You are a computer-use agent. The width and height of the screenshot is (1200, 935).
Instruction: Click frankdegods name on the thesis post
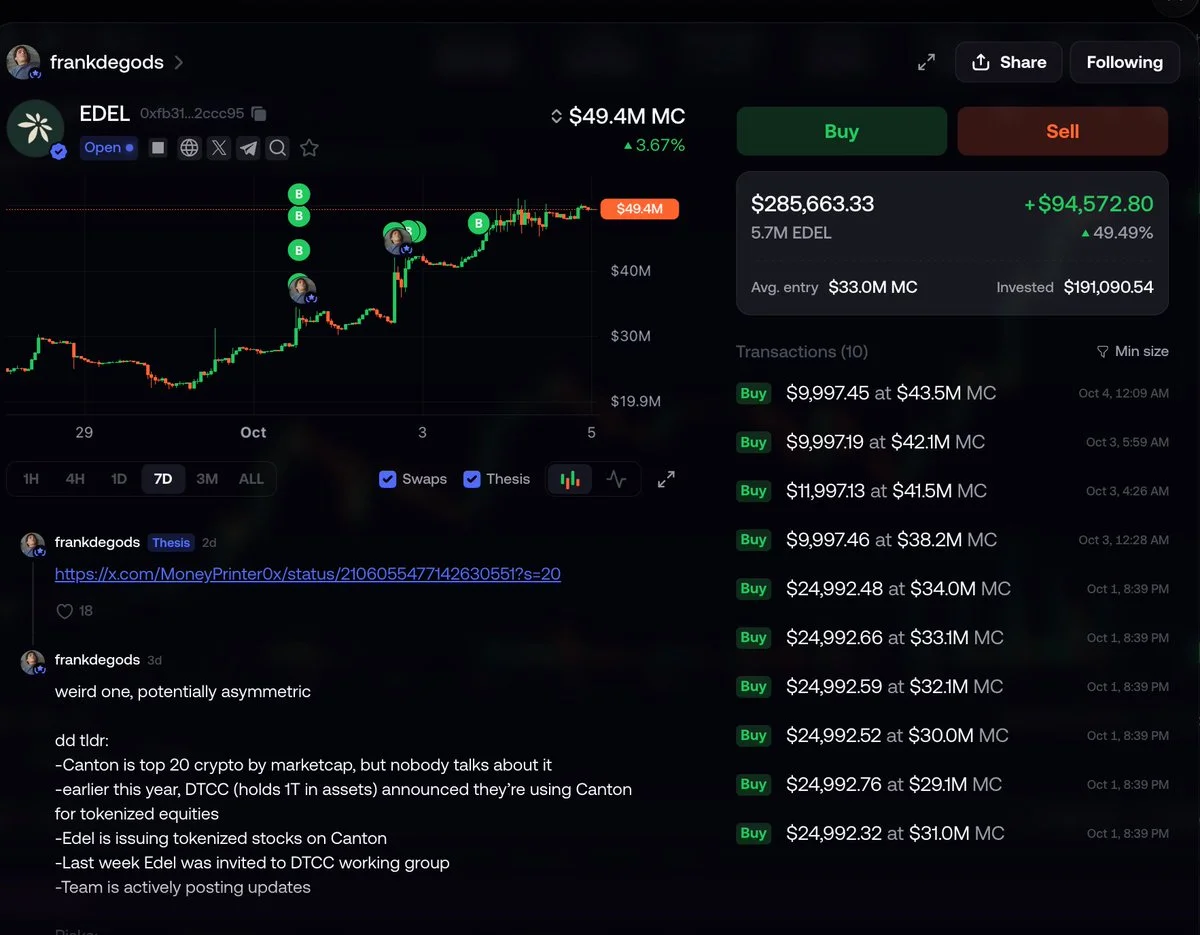(97, 542)
